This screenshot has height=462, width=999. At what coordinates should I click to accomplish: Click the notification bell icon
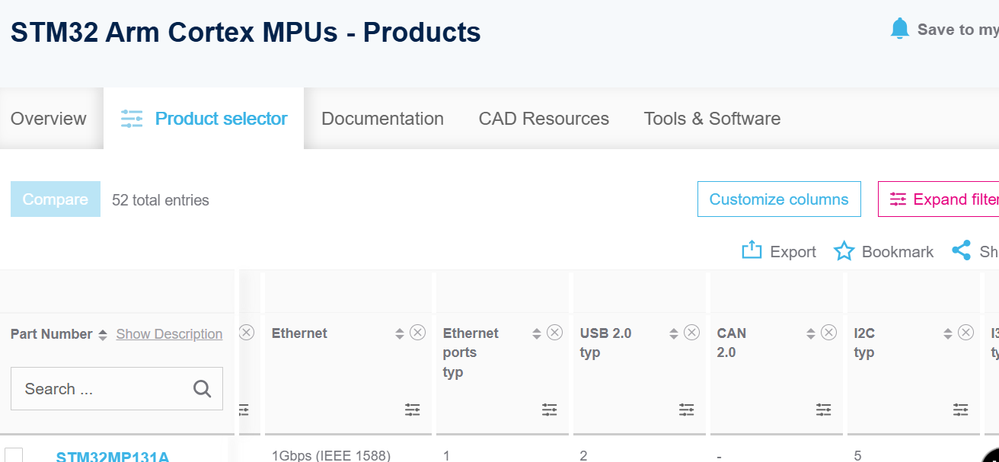pyautogui.click(x=900, y=29)
